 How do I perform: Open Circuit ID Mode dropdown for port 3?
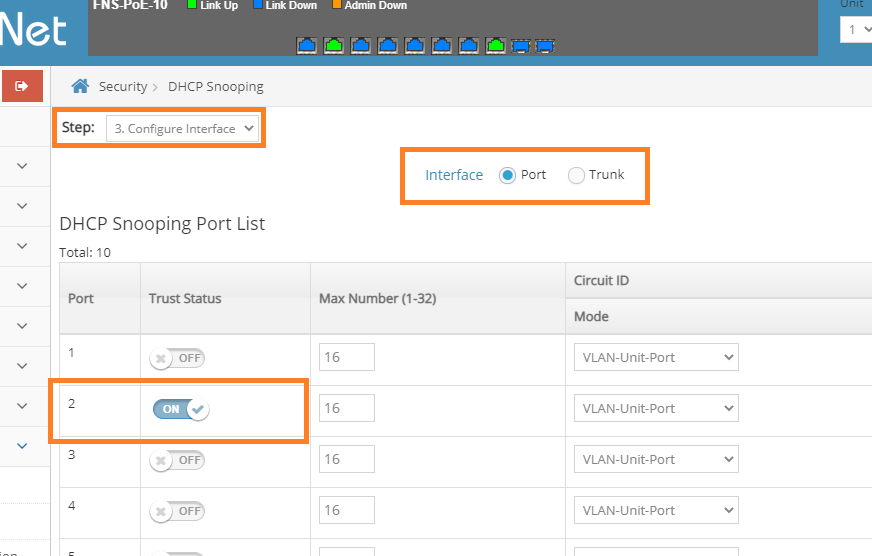coord(656,459)
